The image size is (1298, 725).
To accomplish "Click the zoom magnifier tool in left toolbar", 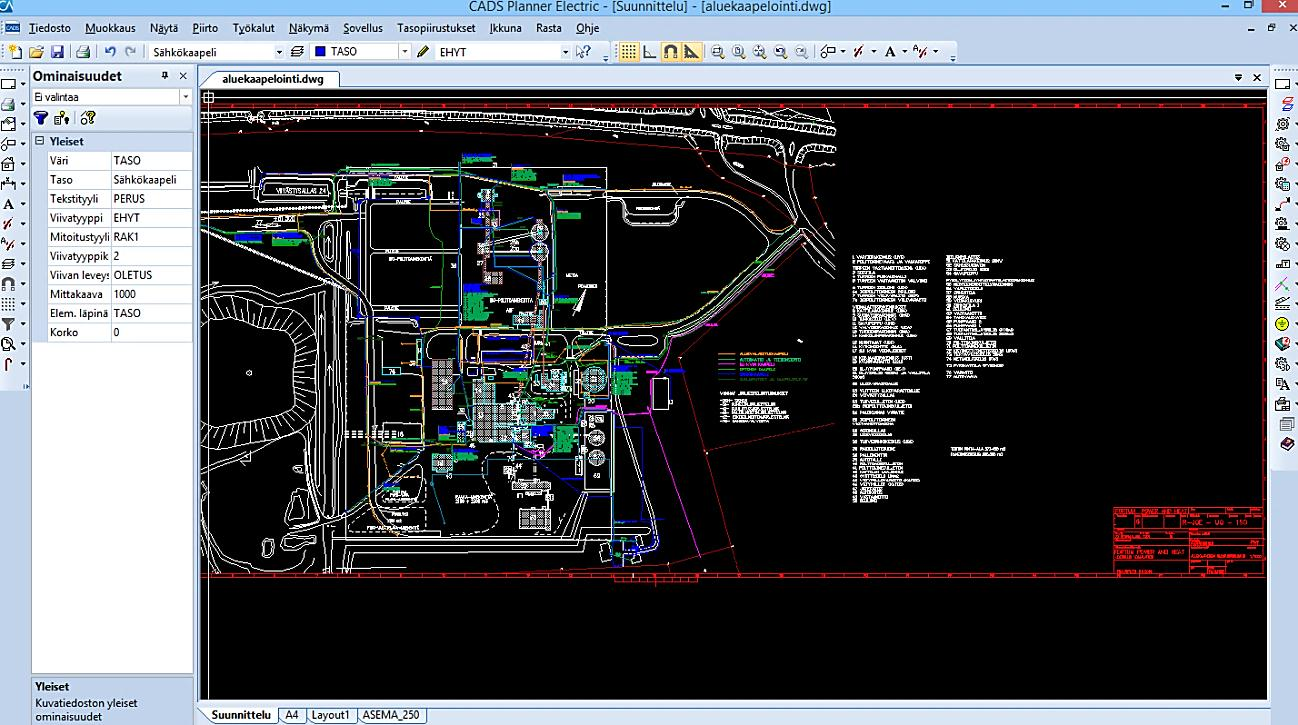I will pyautogui.click(x=9, y=344).
